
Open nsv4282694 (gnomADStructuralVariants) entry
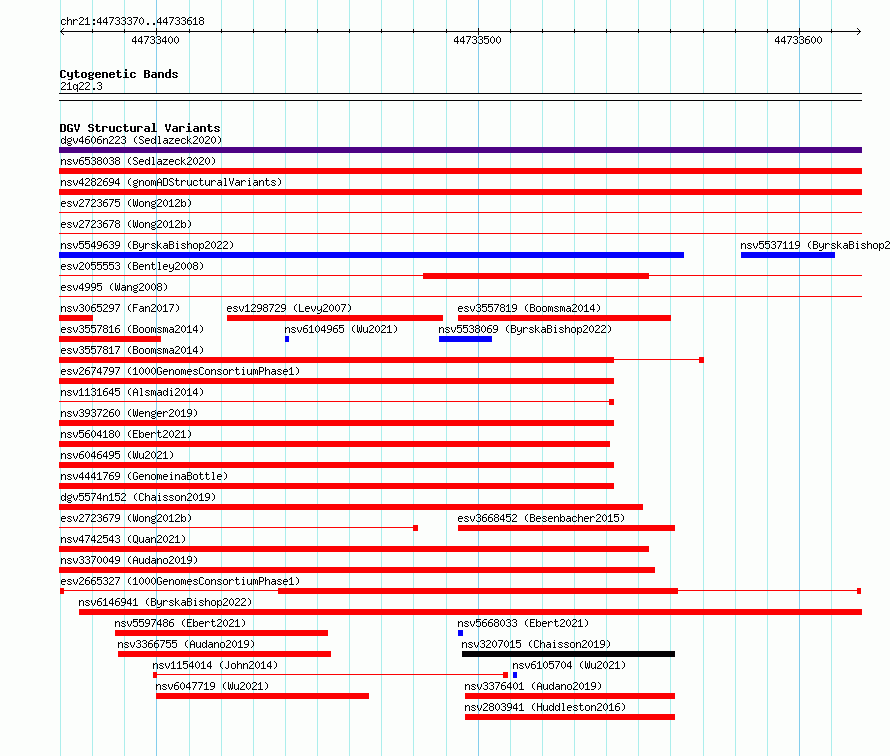171,182
